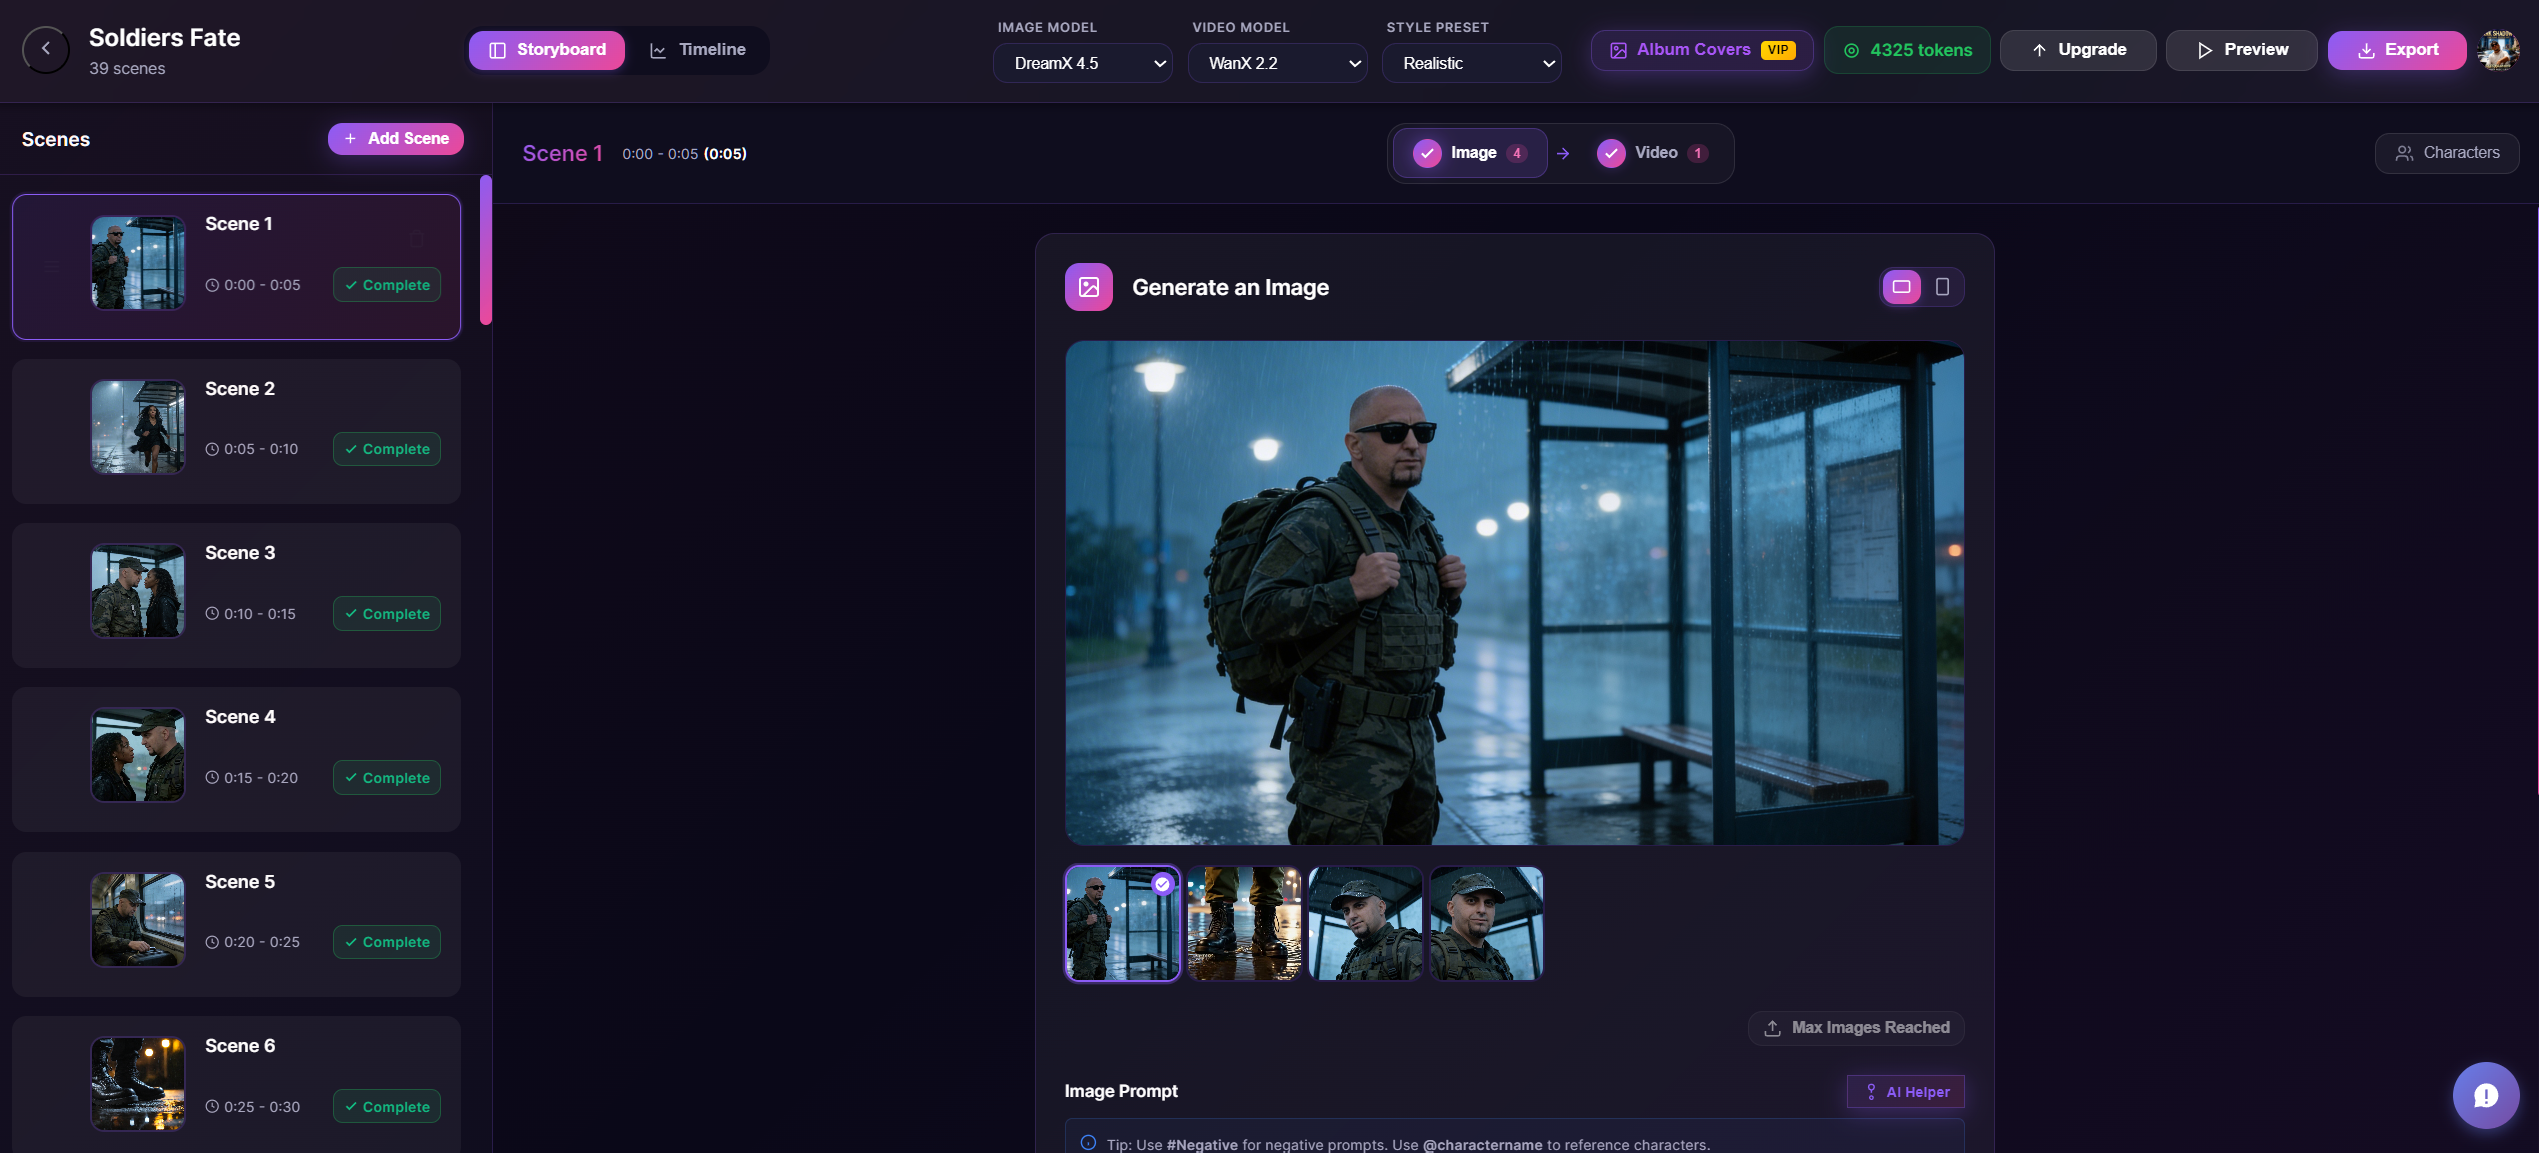The image size is (2539, 1153).
Task: Select the third generated image thumbnail
Action: pos(1365,923)
